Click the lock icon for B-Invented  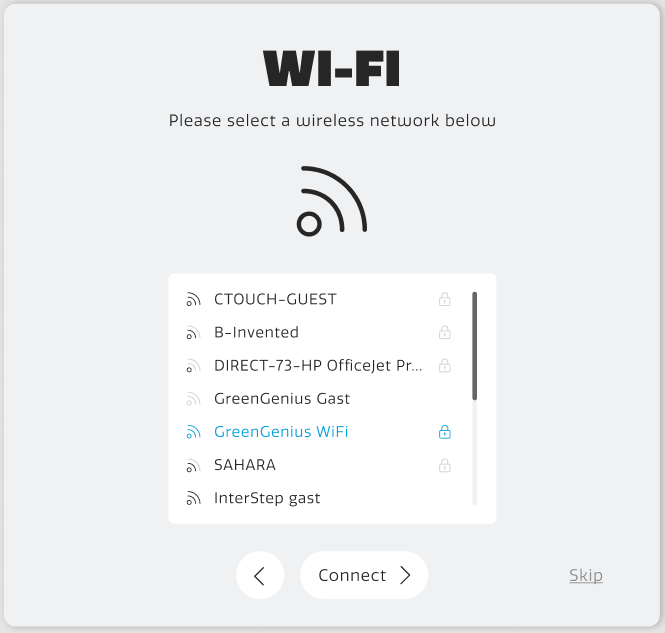pyautogui.click(x=445, y=332)
